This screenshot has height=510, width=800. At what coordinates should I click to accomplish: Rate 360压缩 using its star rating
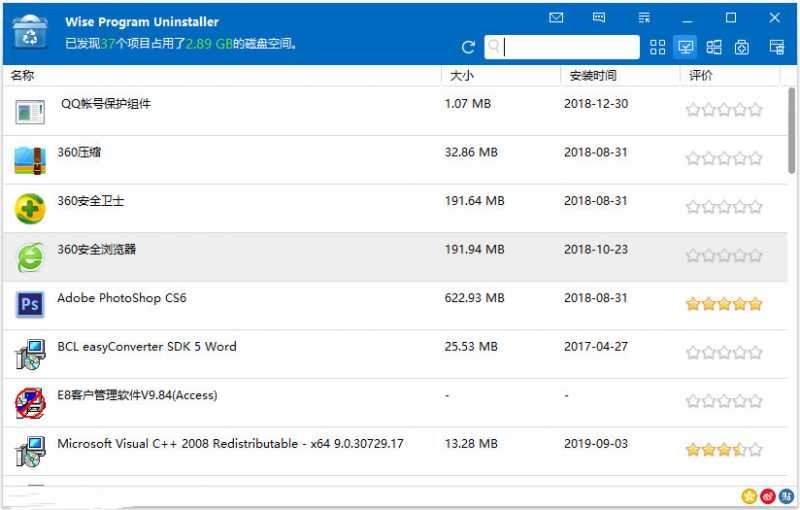[x=724, y=158]
